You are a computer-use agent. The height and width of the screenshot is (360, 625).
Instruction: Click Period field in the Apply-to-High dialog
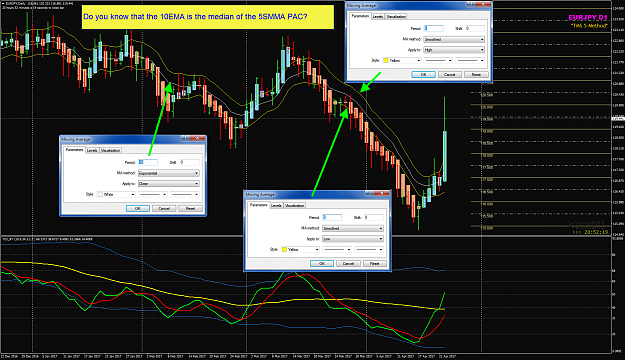433,28
